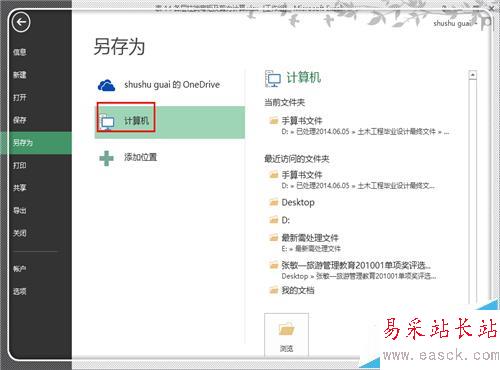Viewport: 500px width, 370px height.
Task: Click the folder icon beside Desktop
Action: 273,202
